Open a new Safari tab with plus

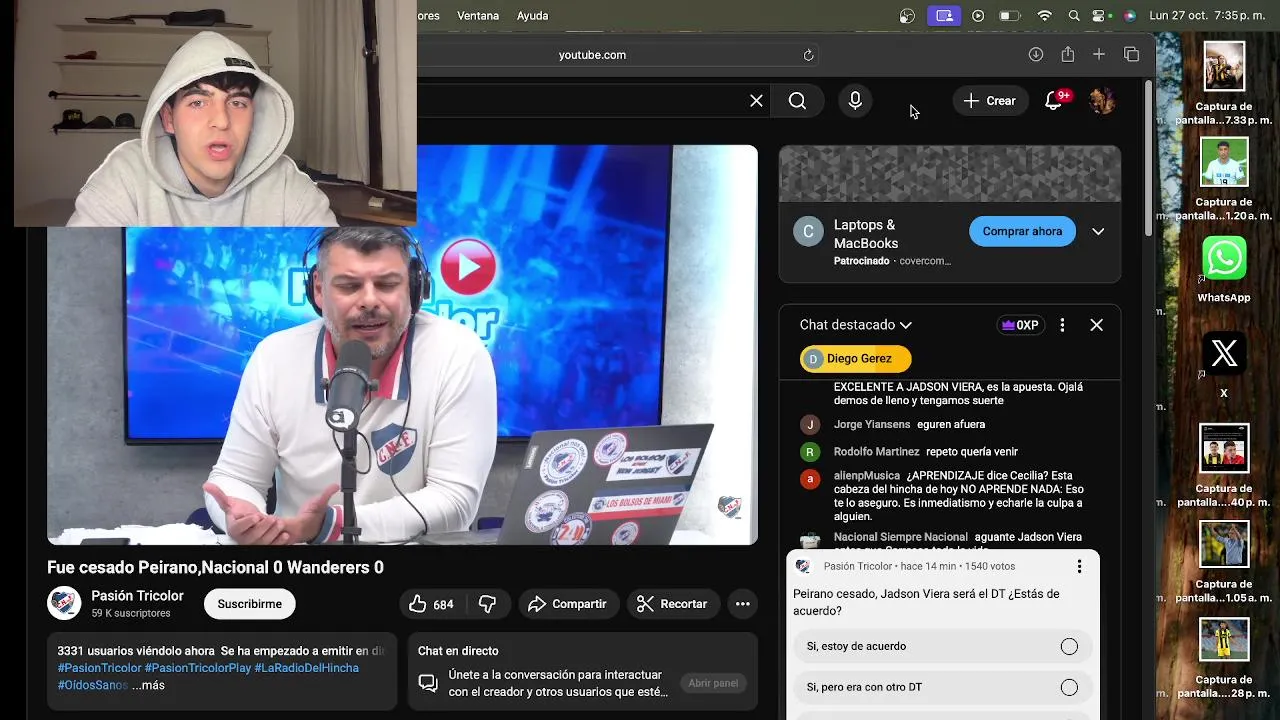point(1099,55)
